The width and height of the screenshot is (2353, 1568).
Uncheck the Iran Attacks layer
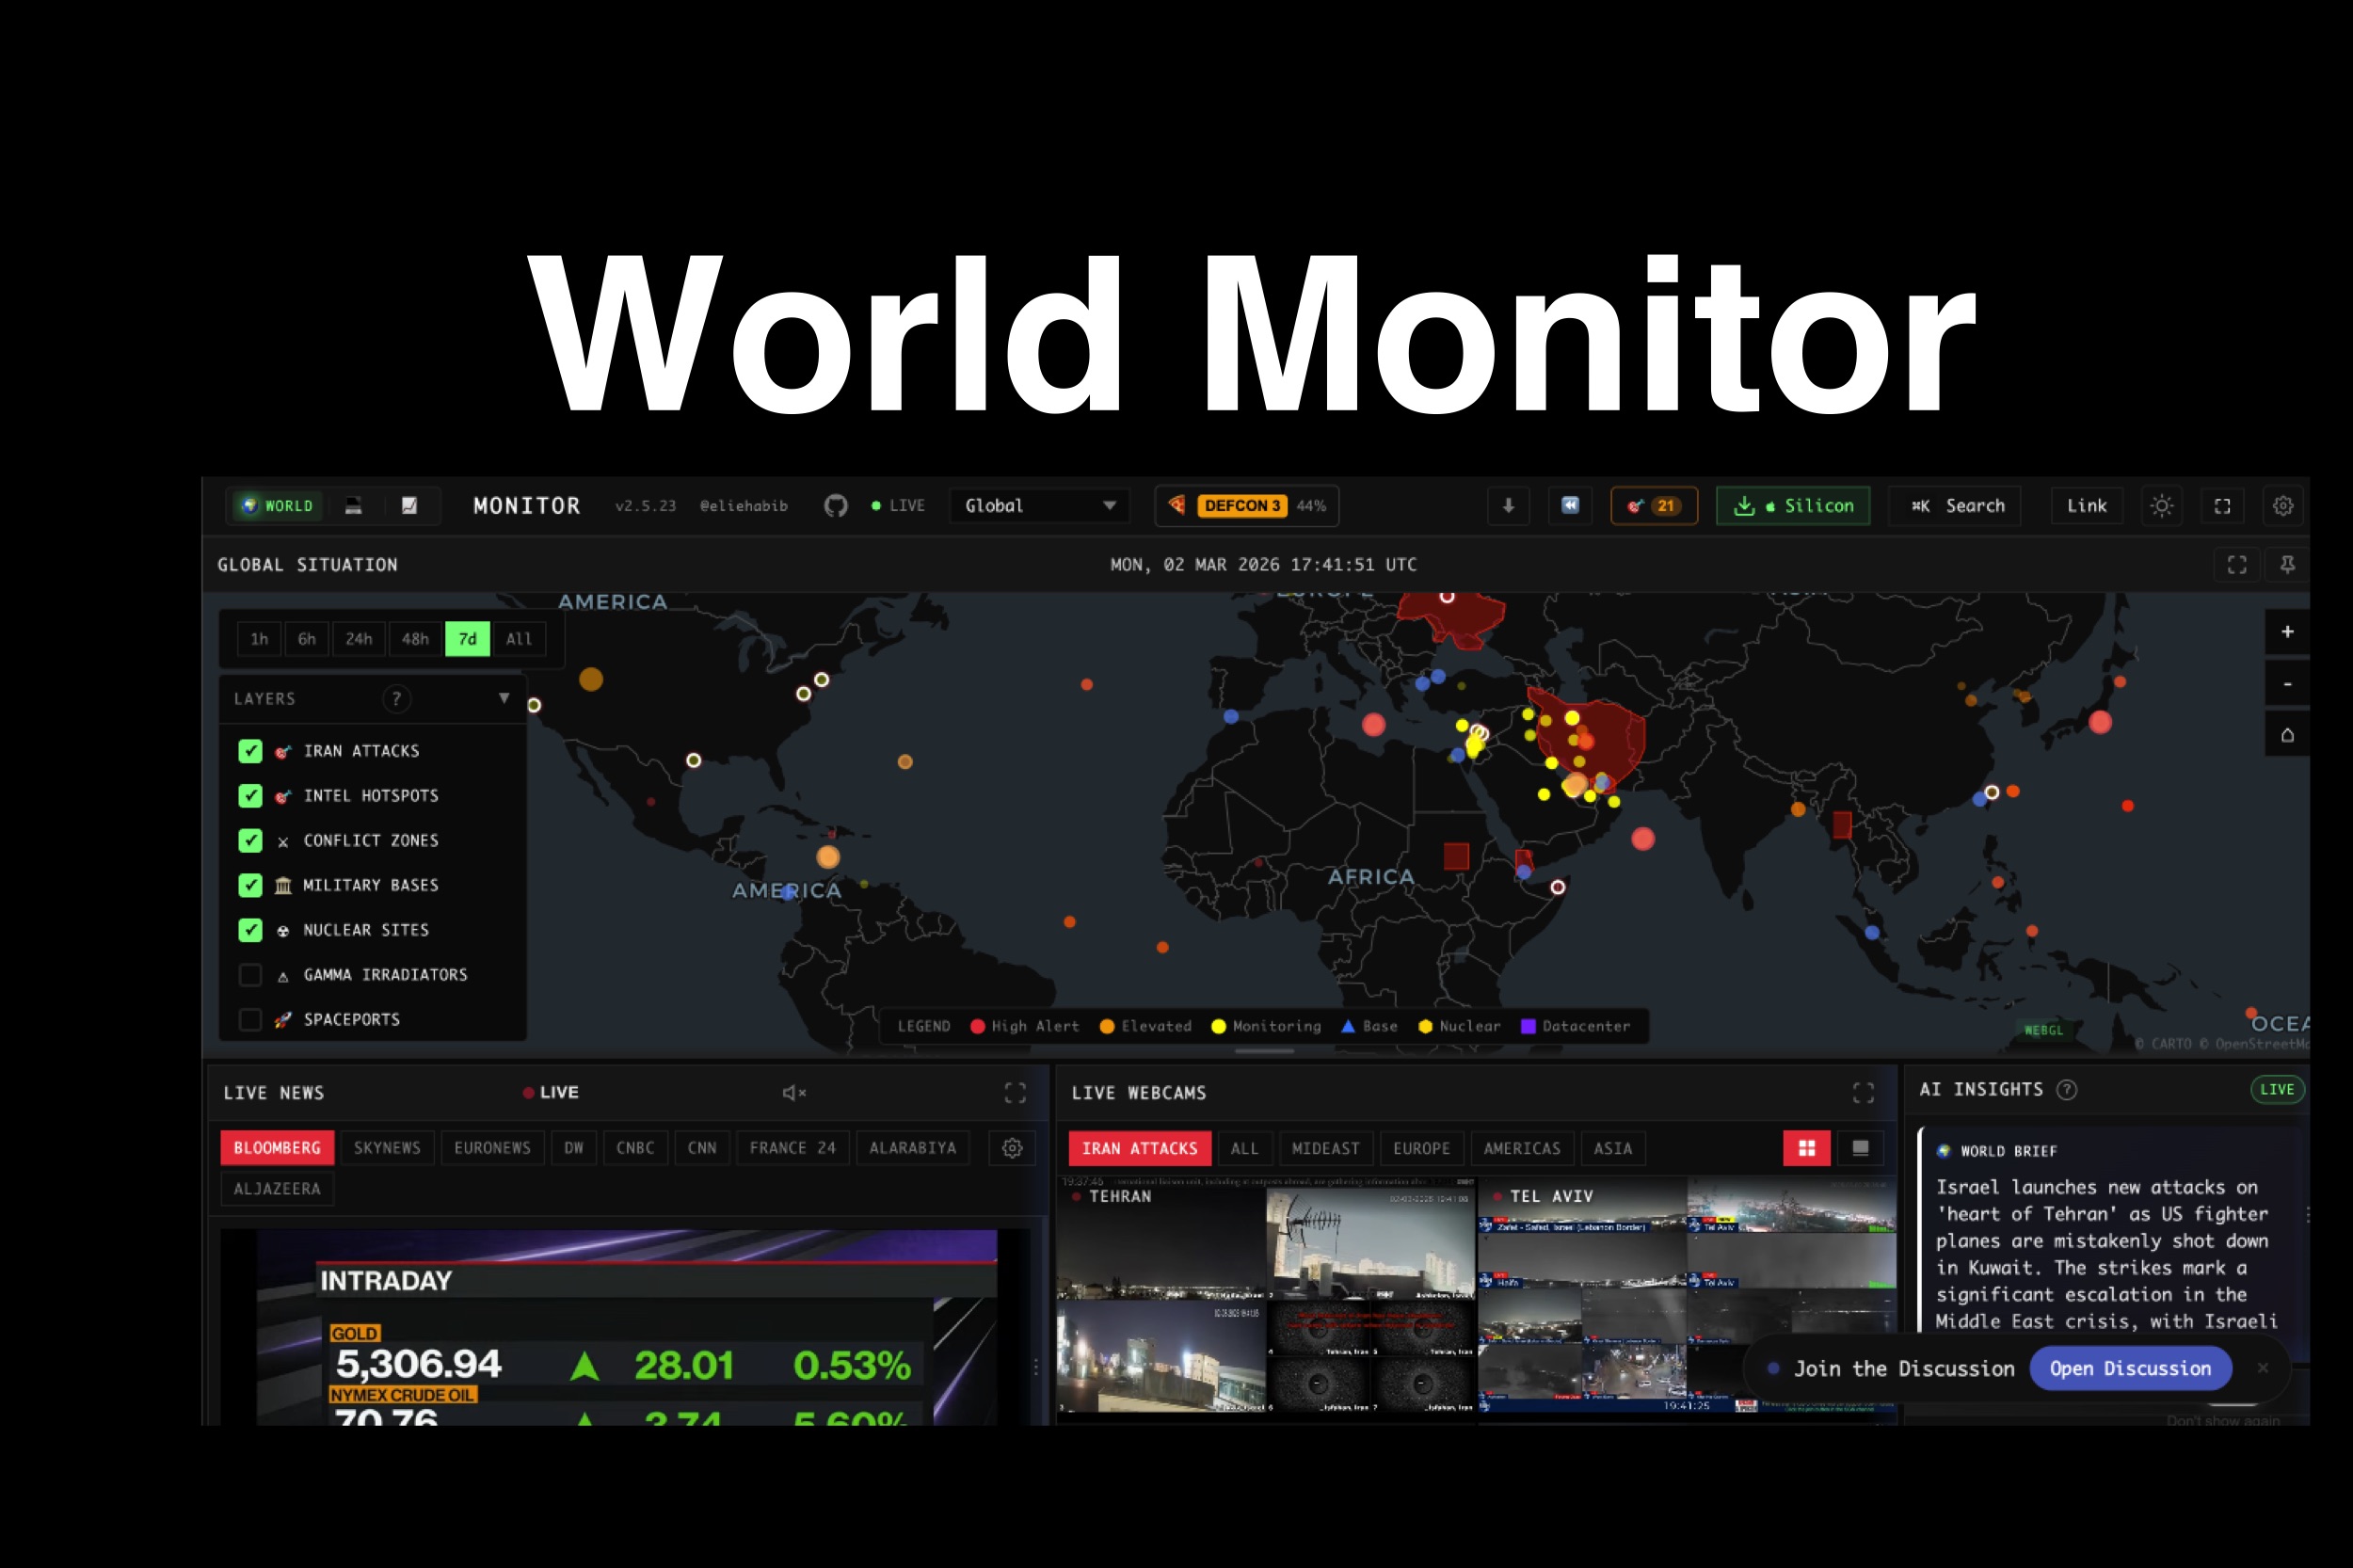(x=250, y=751)
